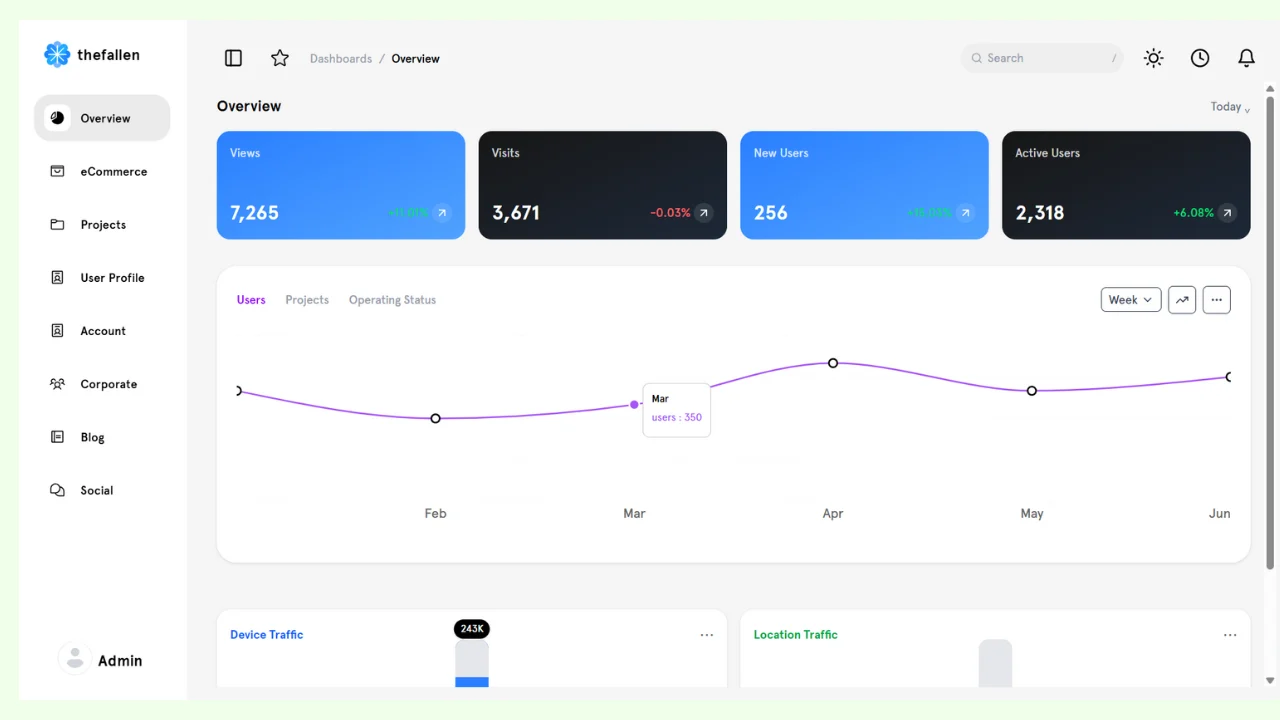Click the search magnifier icon
This screenshot has width=1280, height=720.
[977, 58]
